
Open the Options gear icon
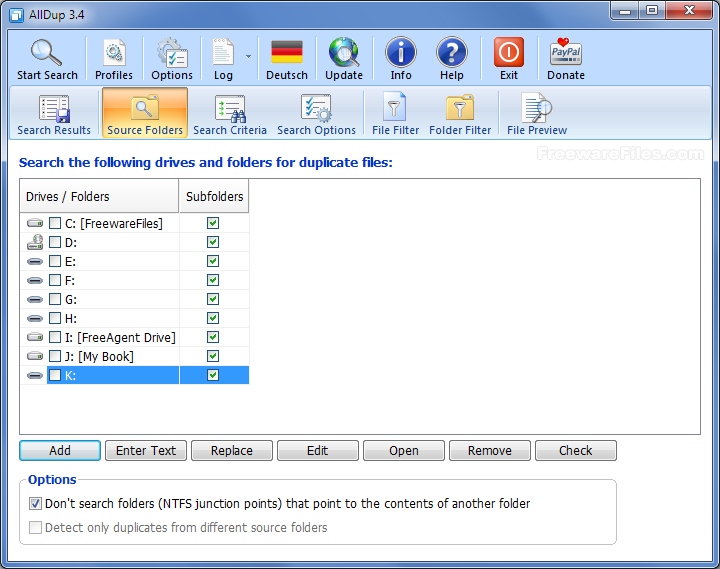pyautogui.click(x=172, y=52)
